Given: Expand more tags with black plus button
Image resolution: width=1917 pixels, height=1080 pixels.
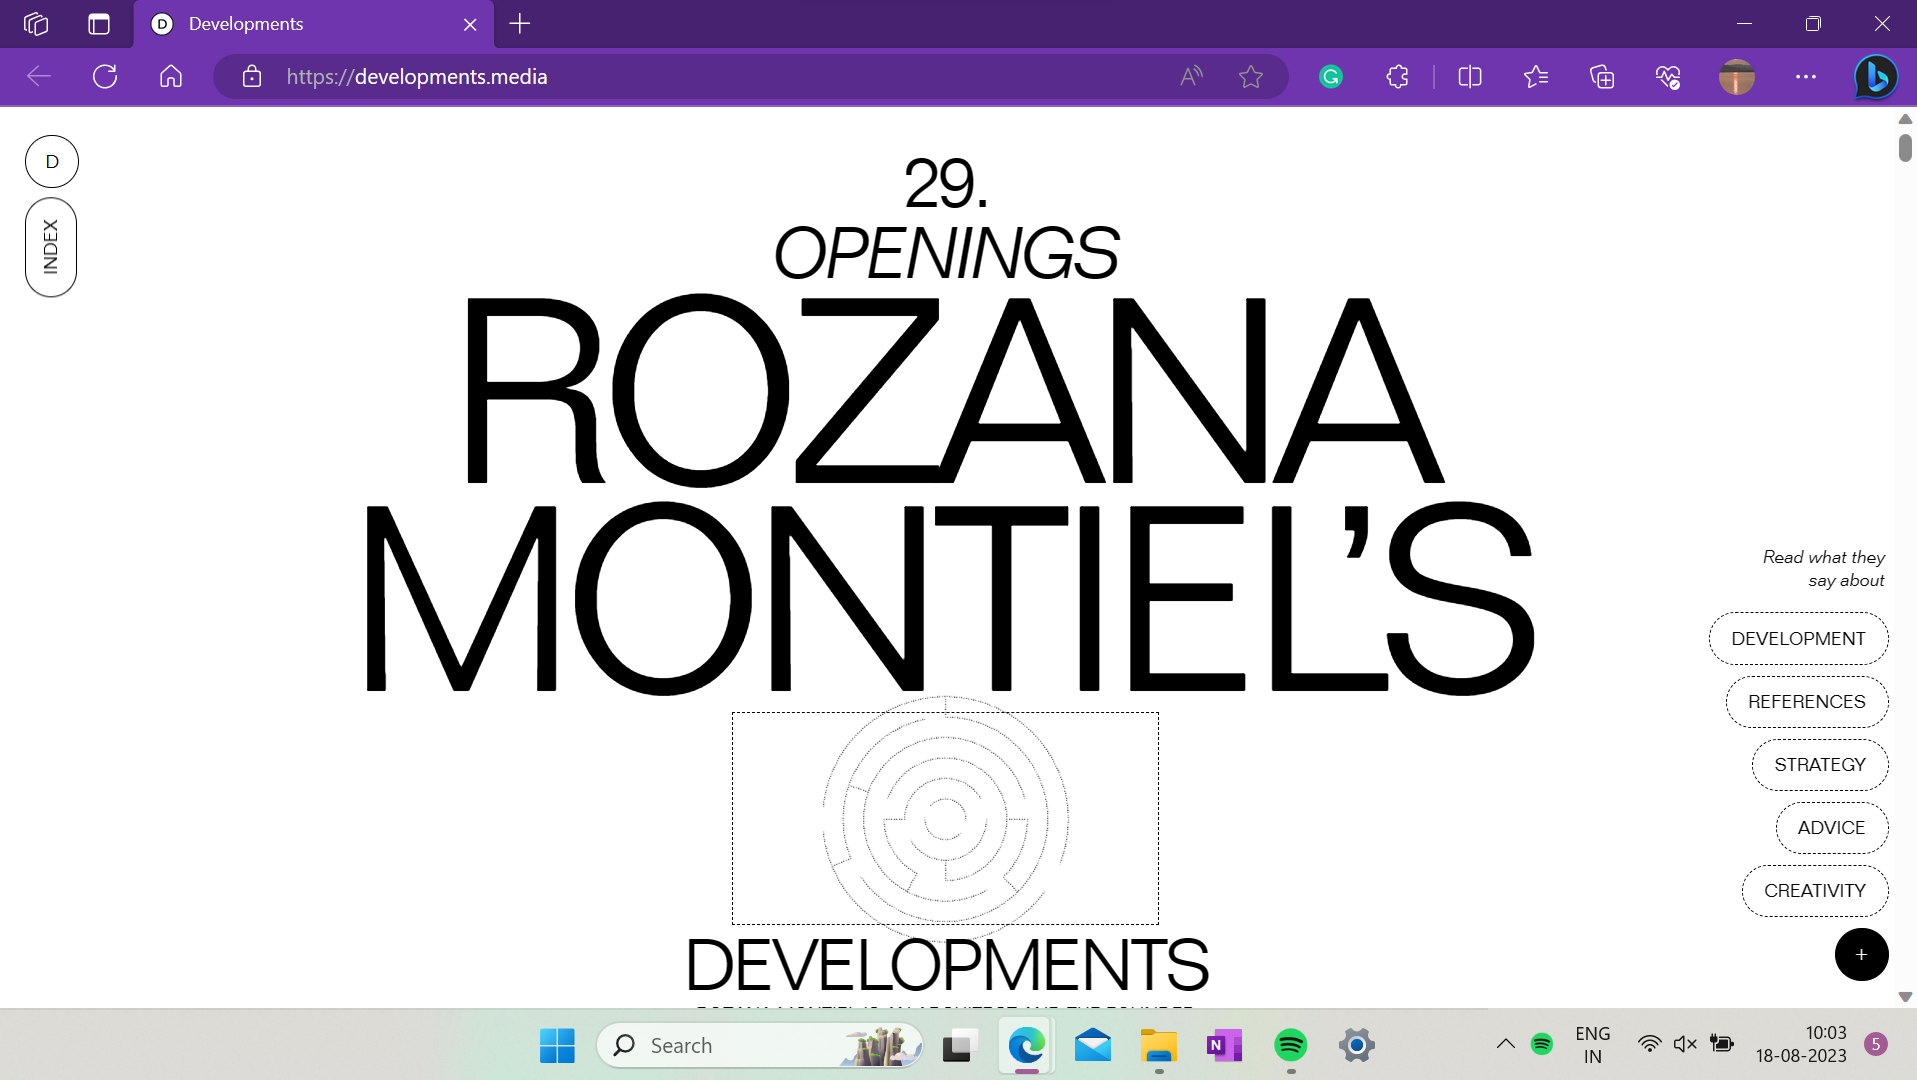Looking at the screenshot, I should point(1861,955).
